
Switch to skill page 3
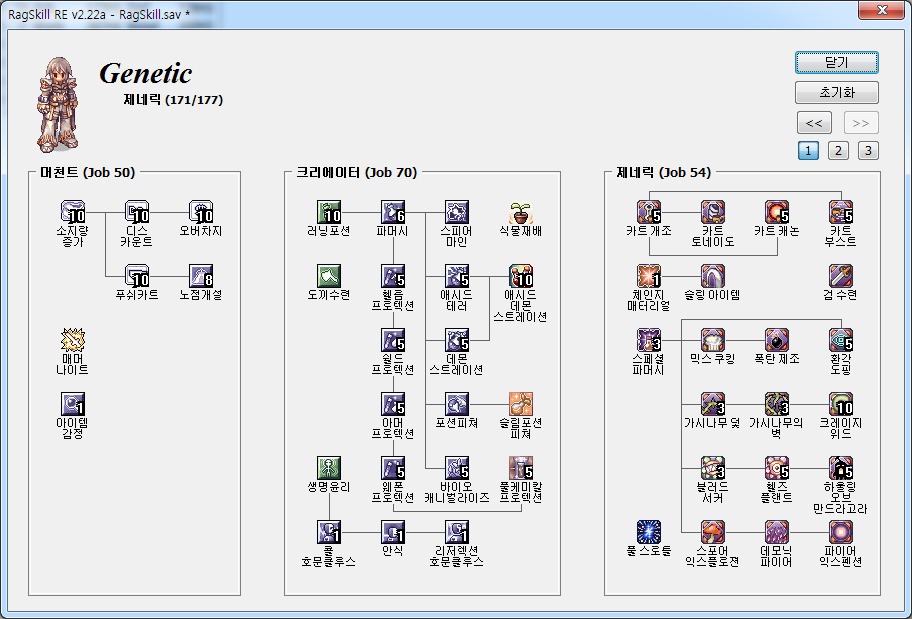tap(868, 151)
